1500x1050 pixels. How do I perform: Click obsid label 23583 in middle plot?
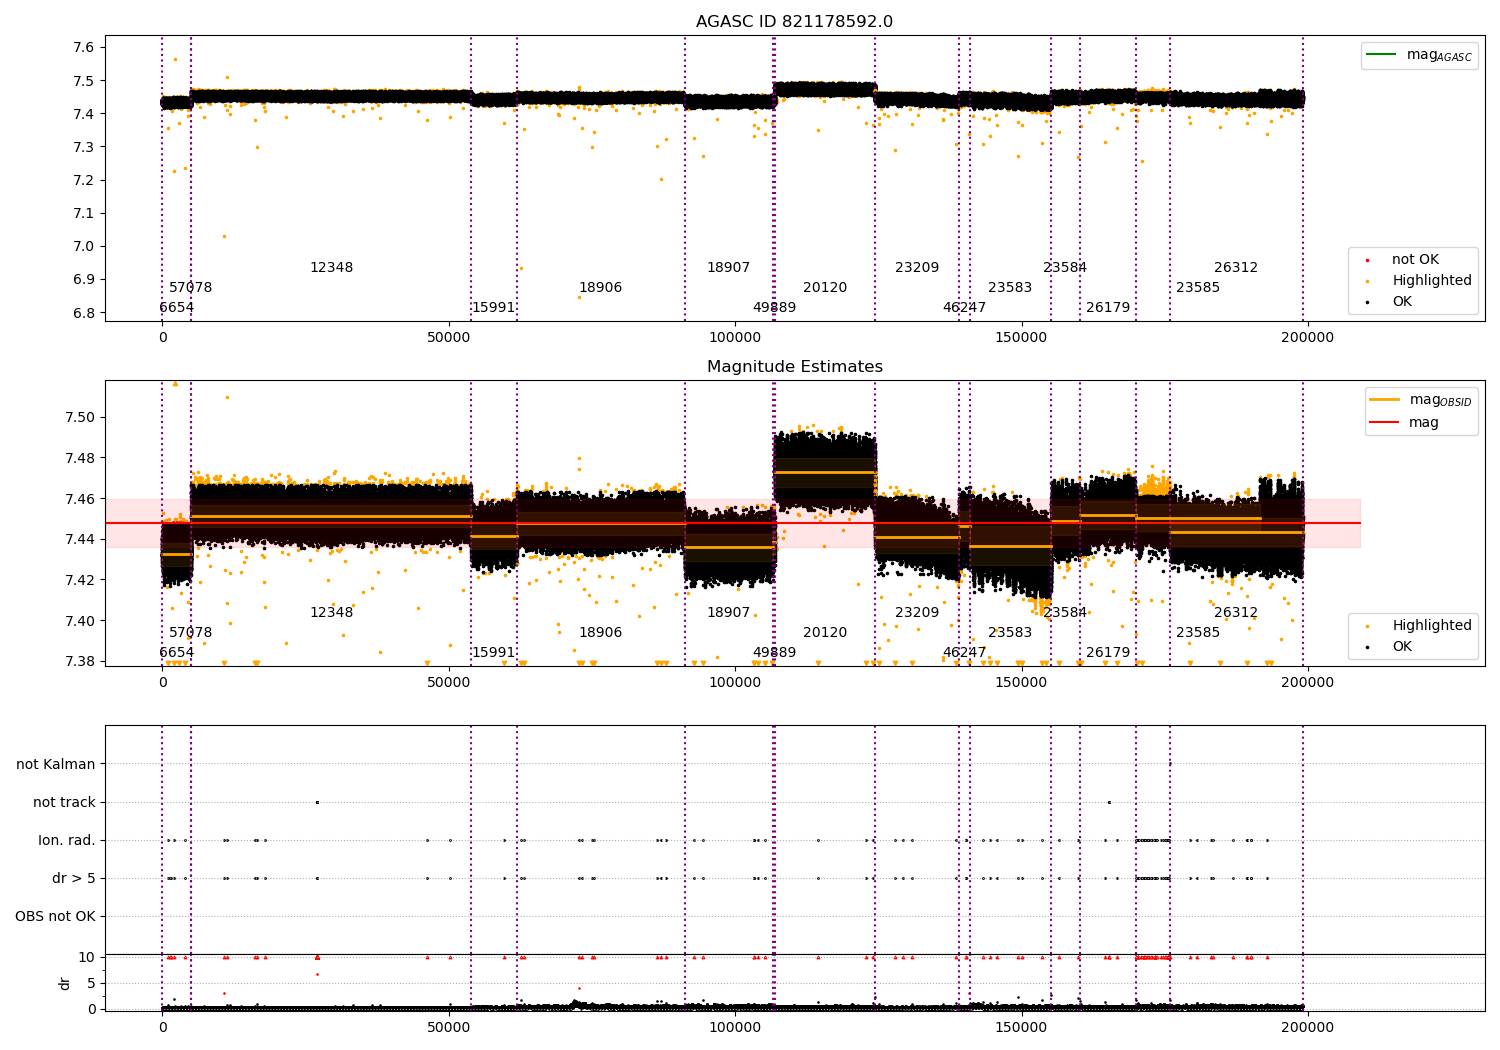coord(1010,633)
